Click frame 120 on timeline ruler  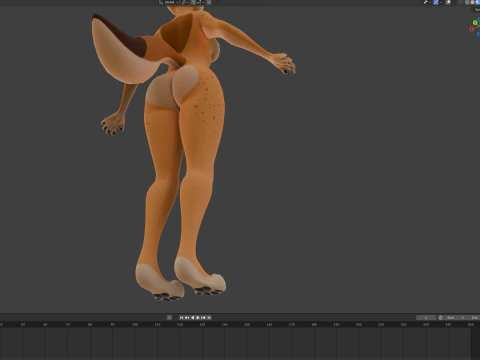180,324
